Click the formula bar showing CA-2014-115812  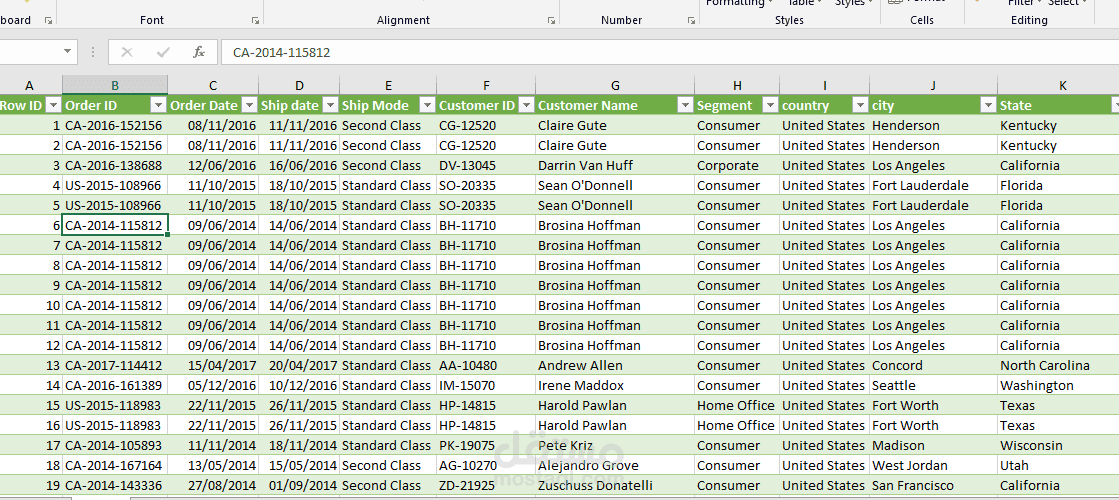coord(669,52)
